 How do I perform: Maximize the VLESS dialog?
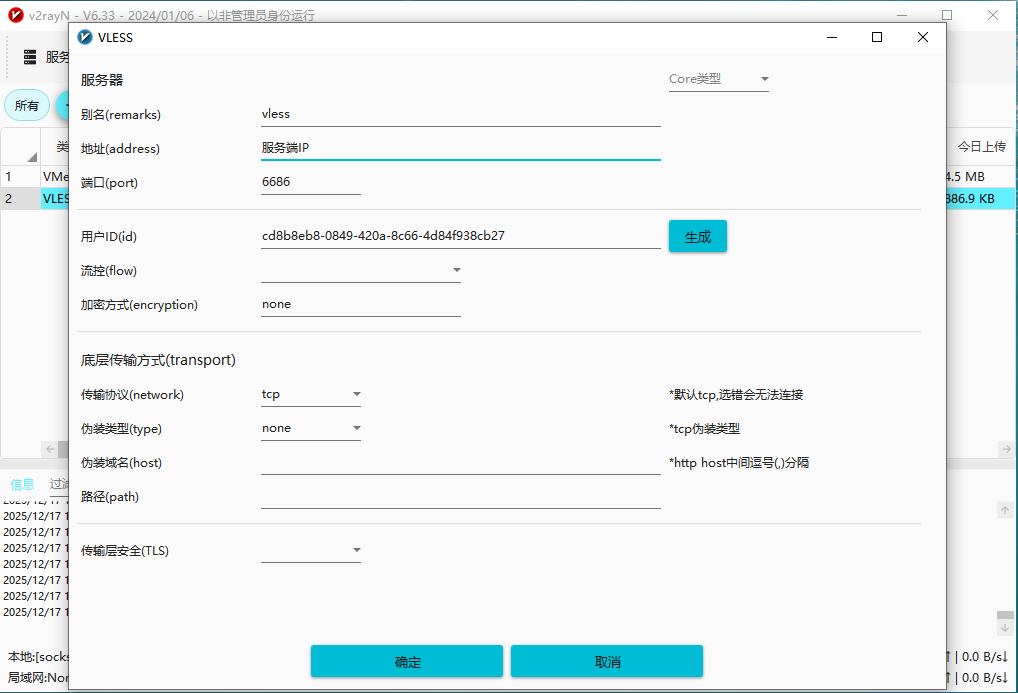click(x=877, y=37)
